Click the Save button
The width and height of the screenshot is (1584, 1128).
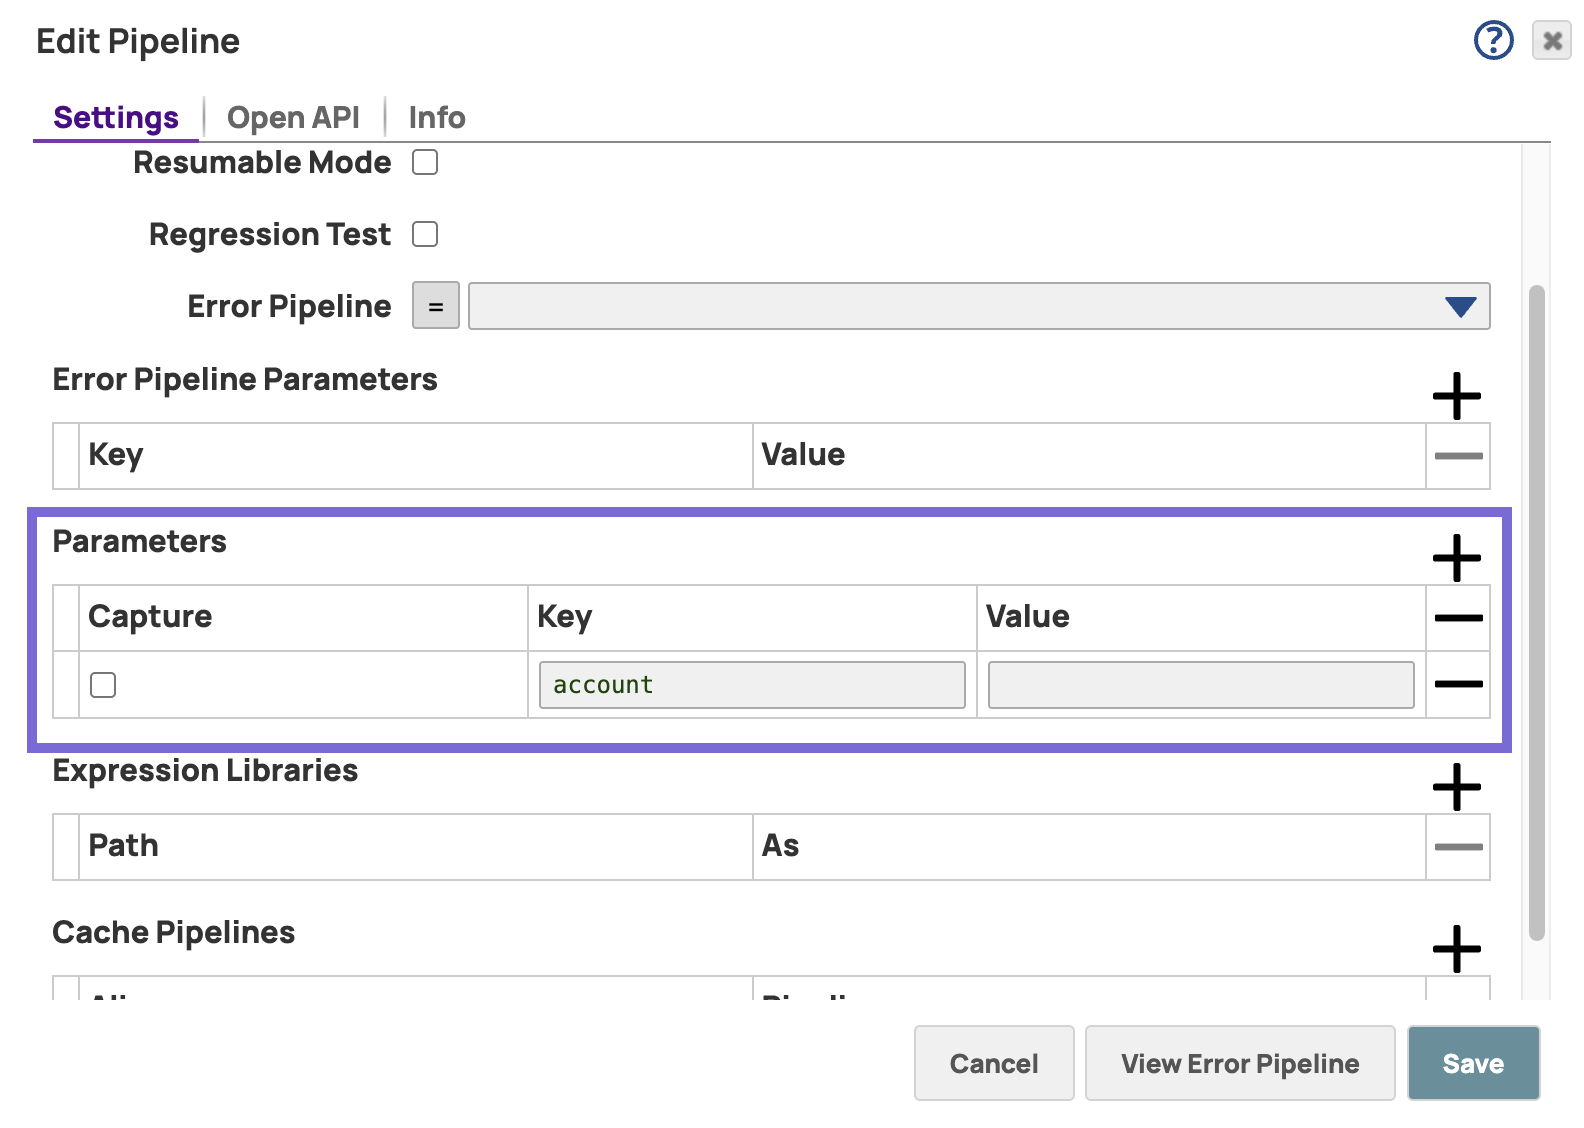pos(1472,1063)
